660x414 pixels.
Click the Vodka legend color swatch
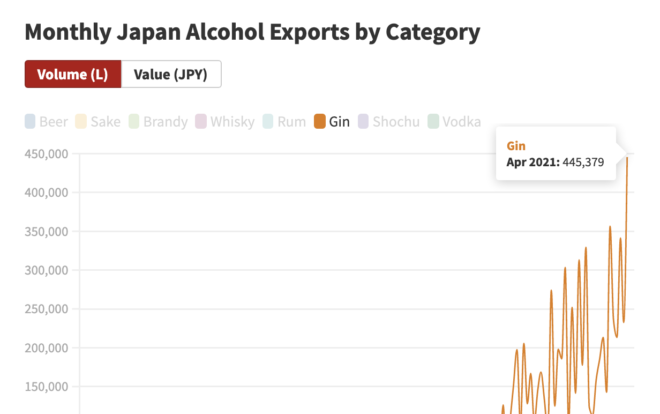tap(433, 121)
